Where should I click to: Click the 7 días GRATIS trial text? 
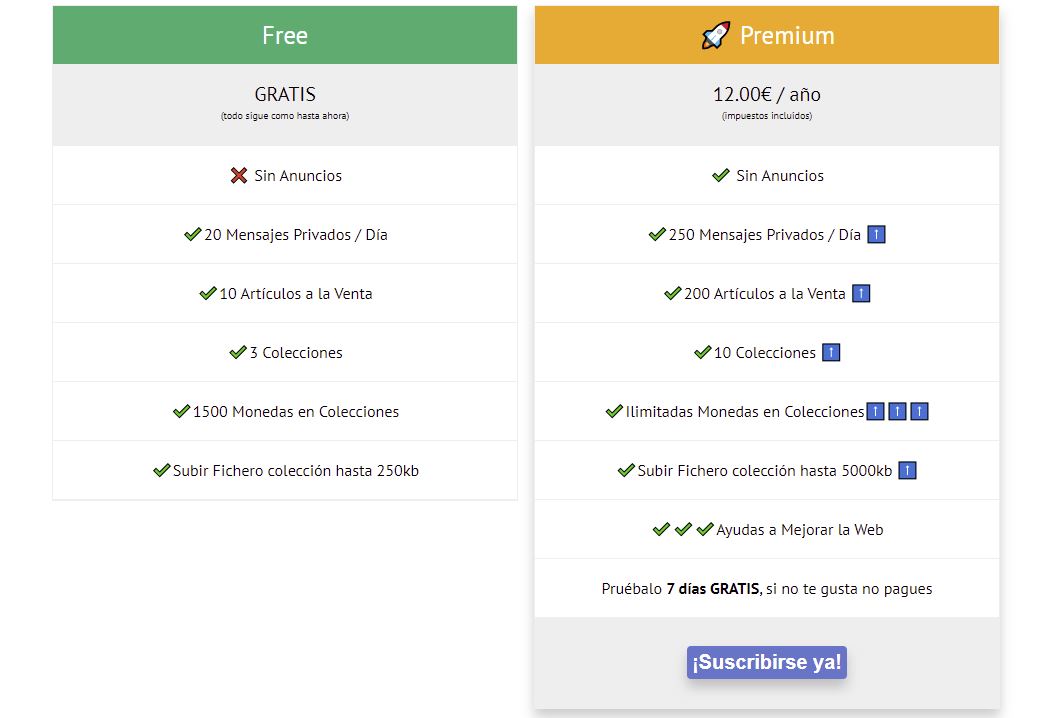tap(713, 589)
